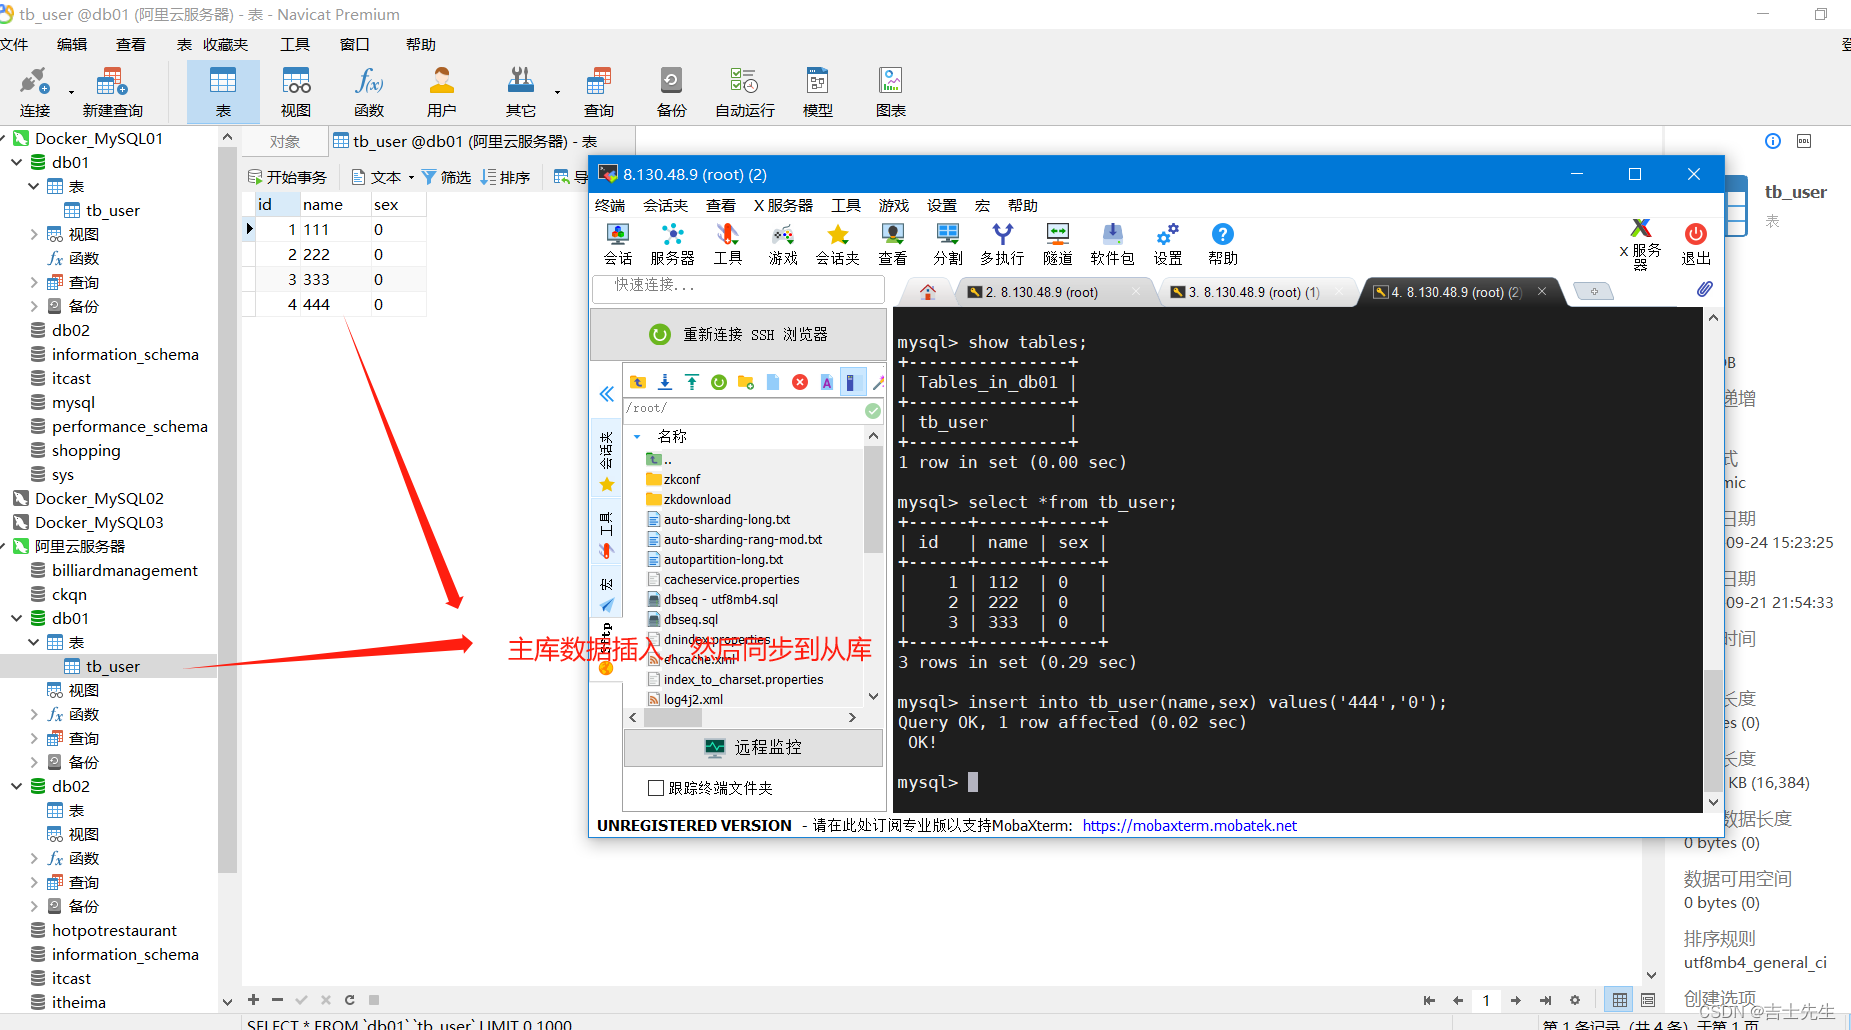The height and width of the screenshot is (1030, 1851).
Task: Open the 终端 menu in MobaXterm
Action: (x=610, y=205)
